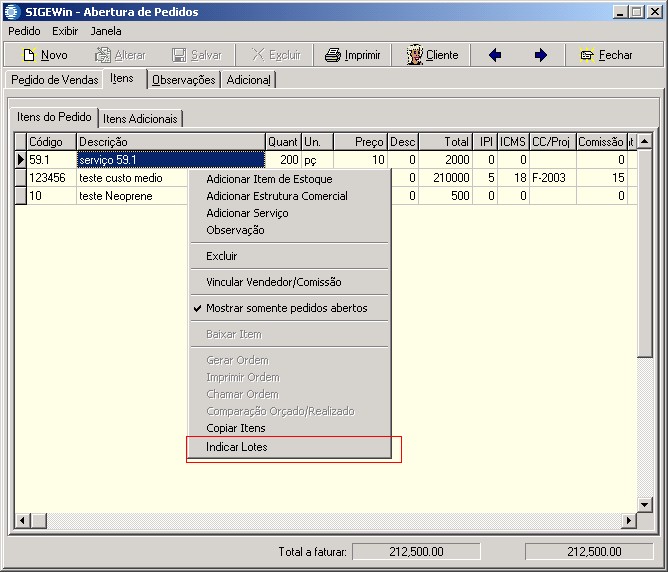Click cell 'teste Neoprene'

pyautogui.click(x=132, y=195)
